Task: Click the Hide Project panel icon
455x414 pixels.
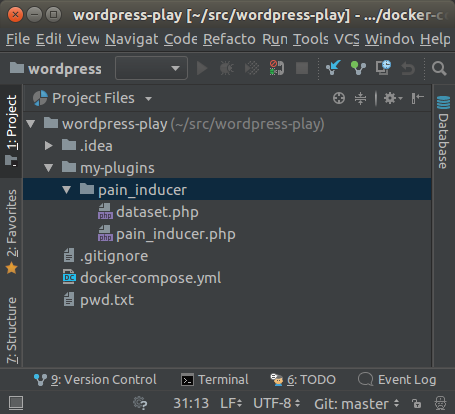Action: pyautogui.click(x=418, y=98)
